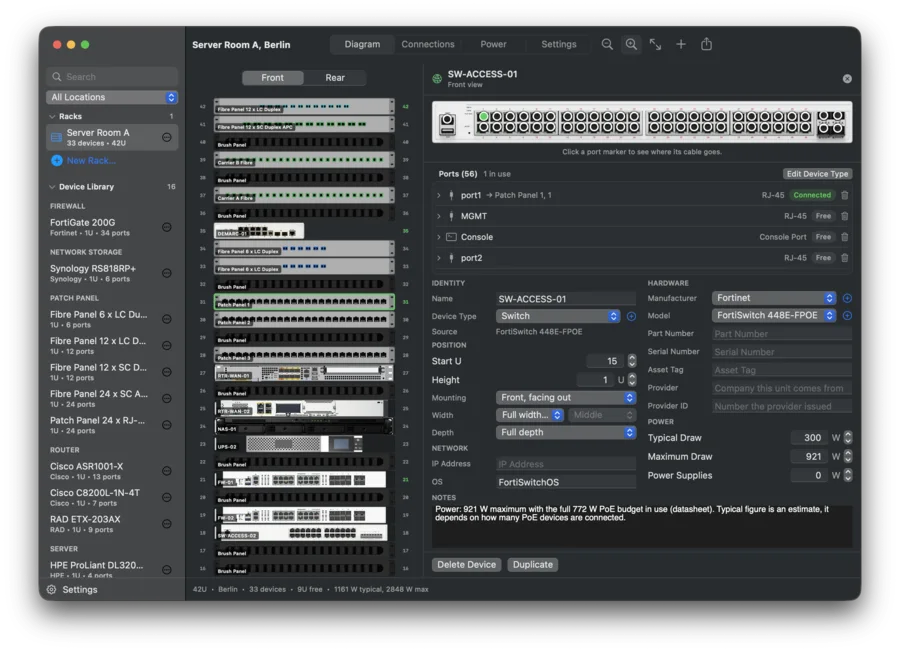Delete port1 using its trash icon

click(844, 195)
